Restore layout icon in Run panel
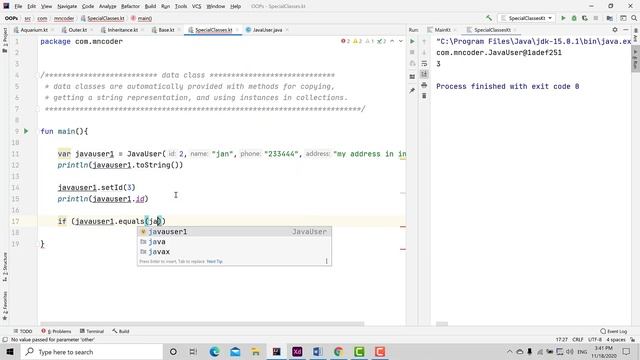This screenshot has height=360, width=640. point(412,77)
